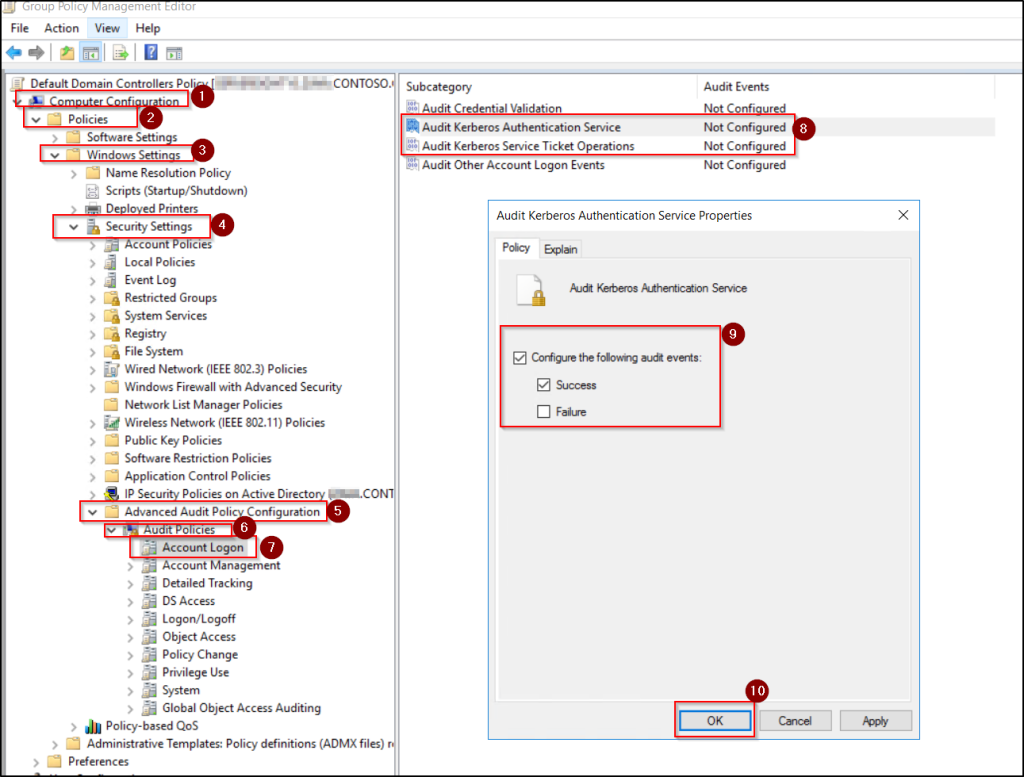Click the Up One Level folder icon
This screenshot has width=1024, height=777.
tap(66, 52)
